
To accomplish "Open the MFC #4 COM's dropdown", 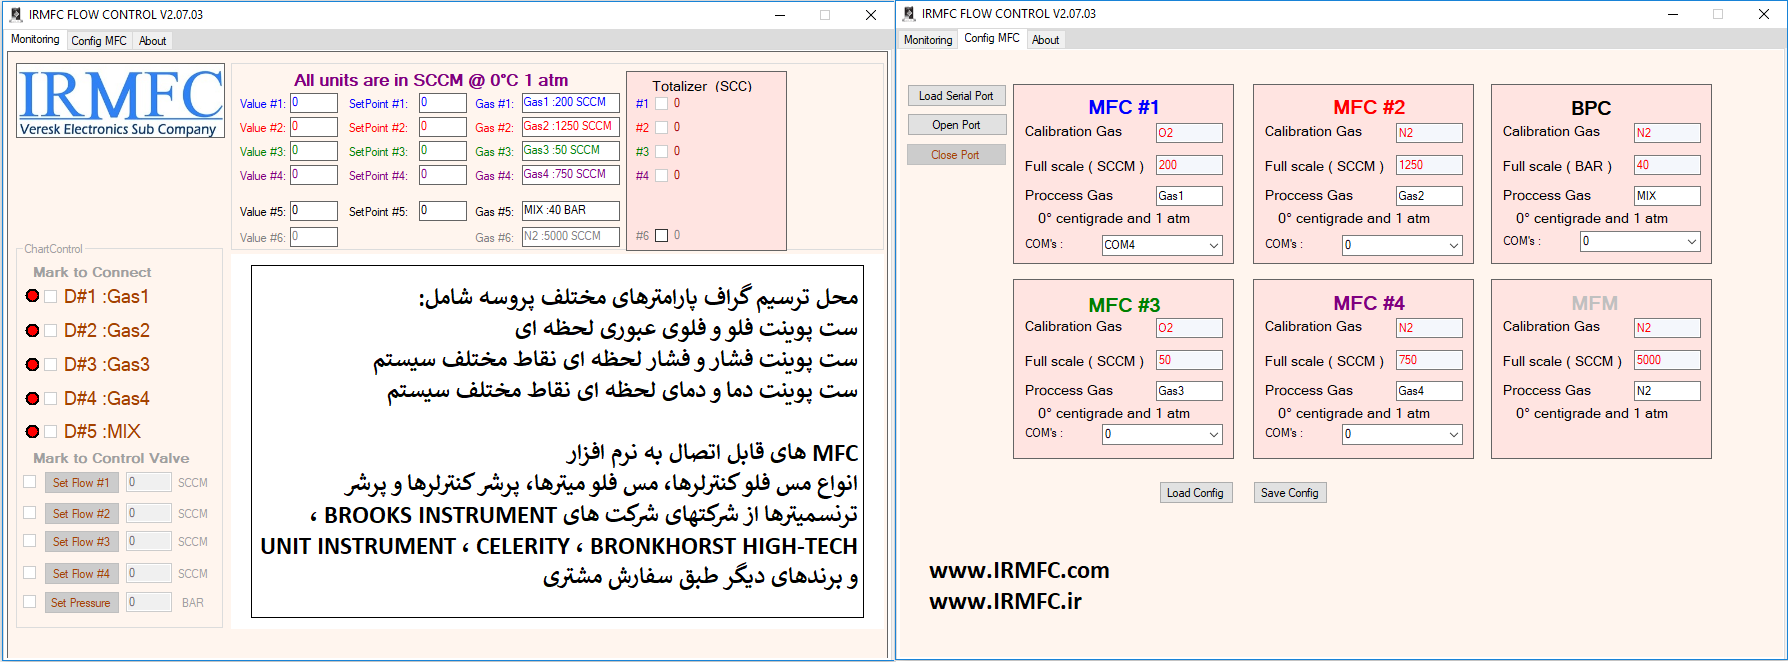I will (x=1402, y=434).
